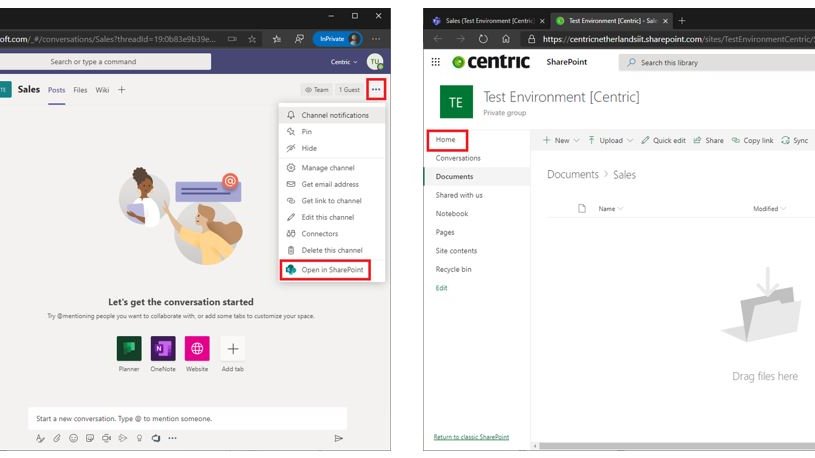Click the 1 Guest button
The width and height of the screenshot is (815, 458).
pyautogui.click(x=349, y=89)
